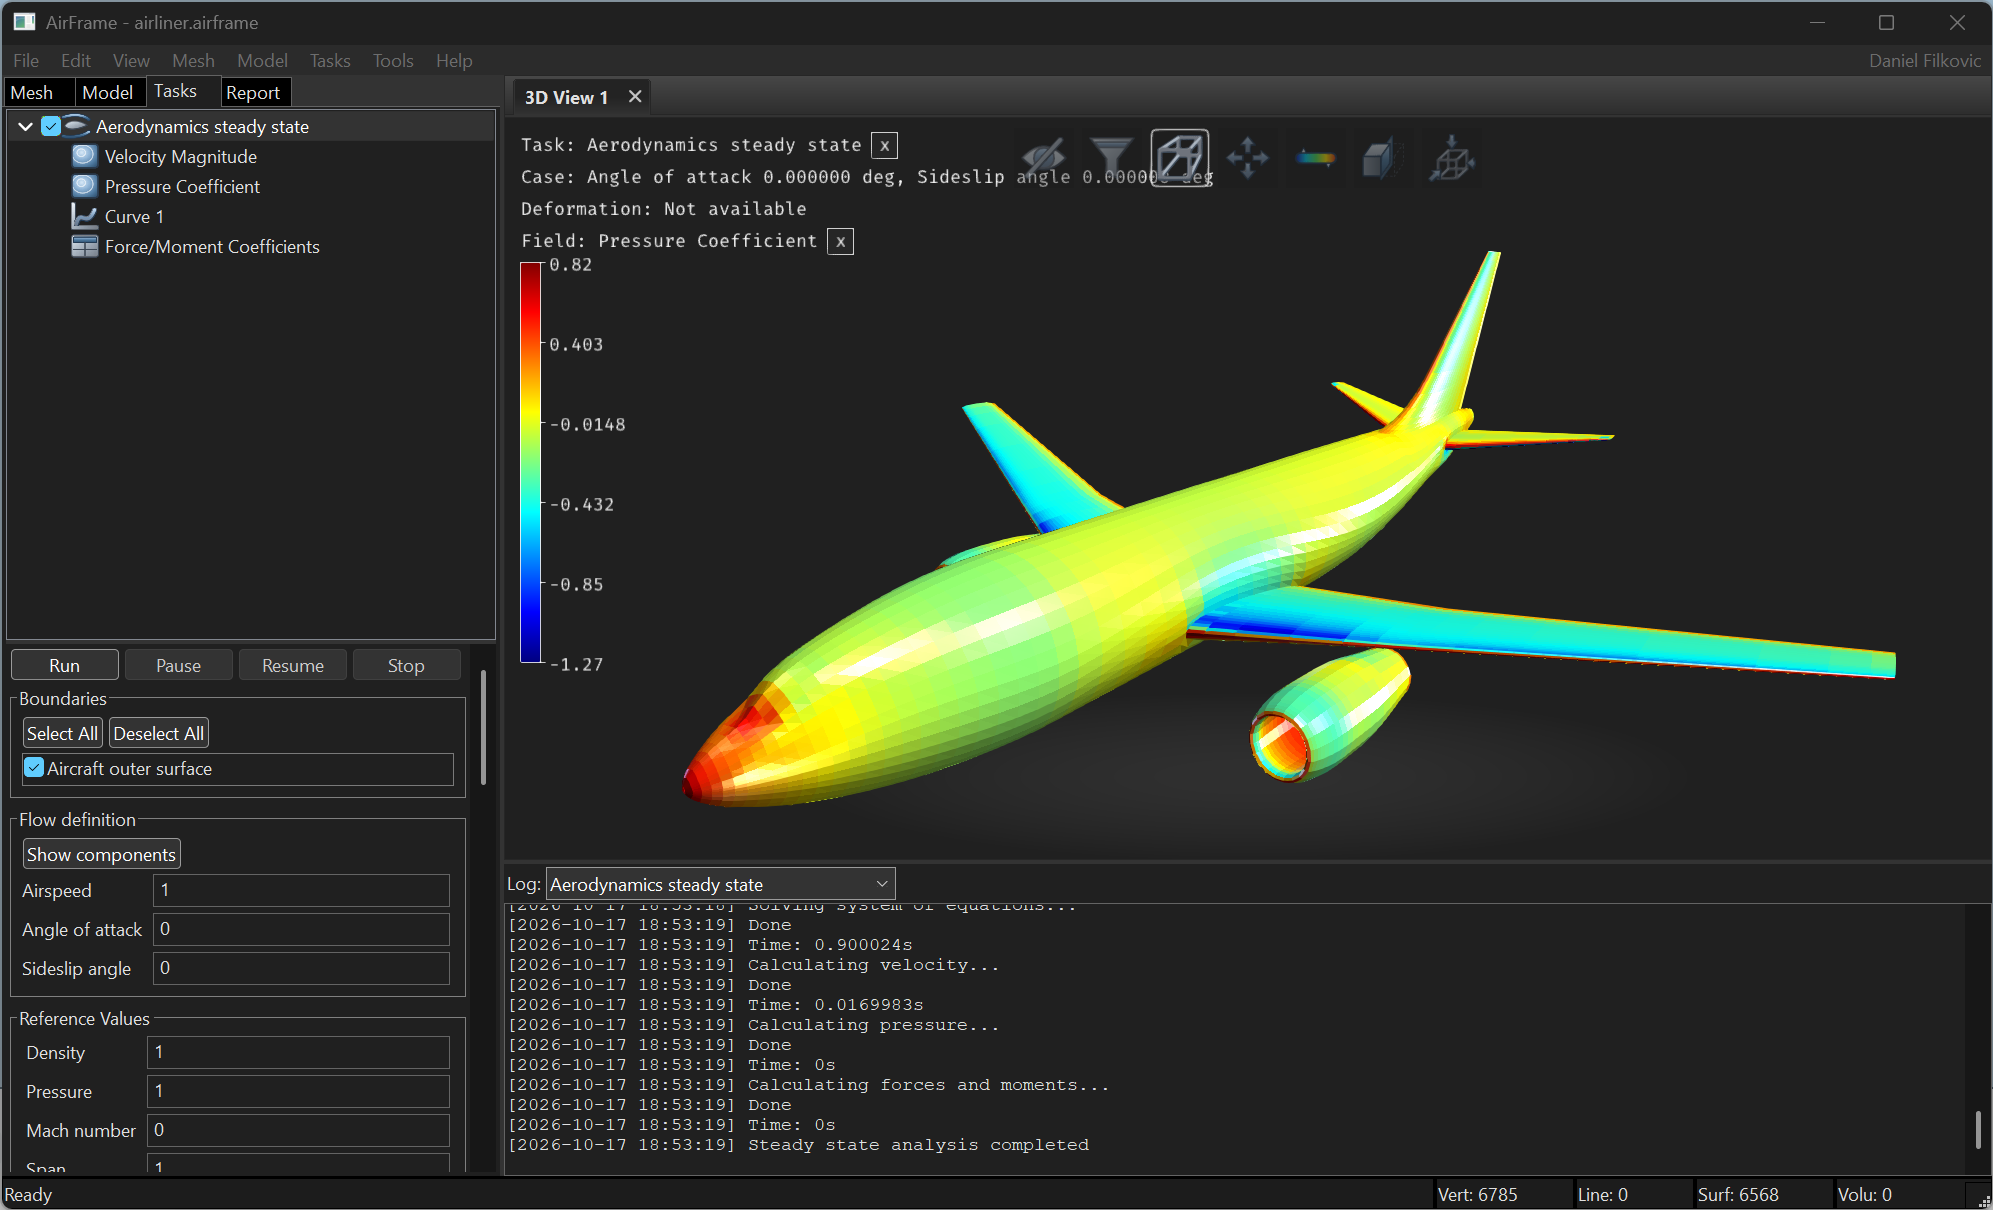Click the Select All boundaries button
The height and width of the screenshot is (1210, 1993).
pyautogui.click(x=62, y=733)
